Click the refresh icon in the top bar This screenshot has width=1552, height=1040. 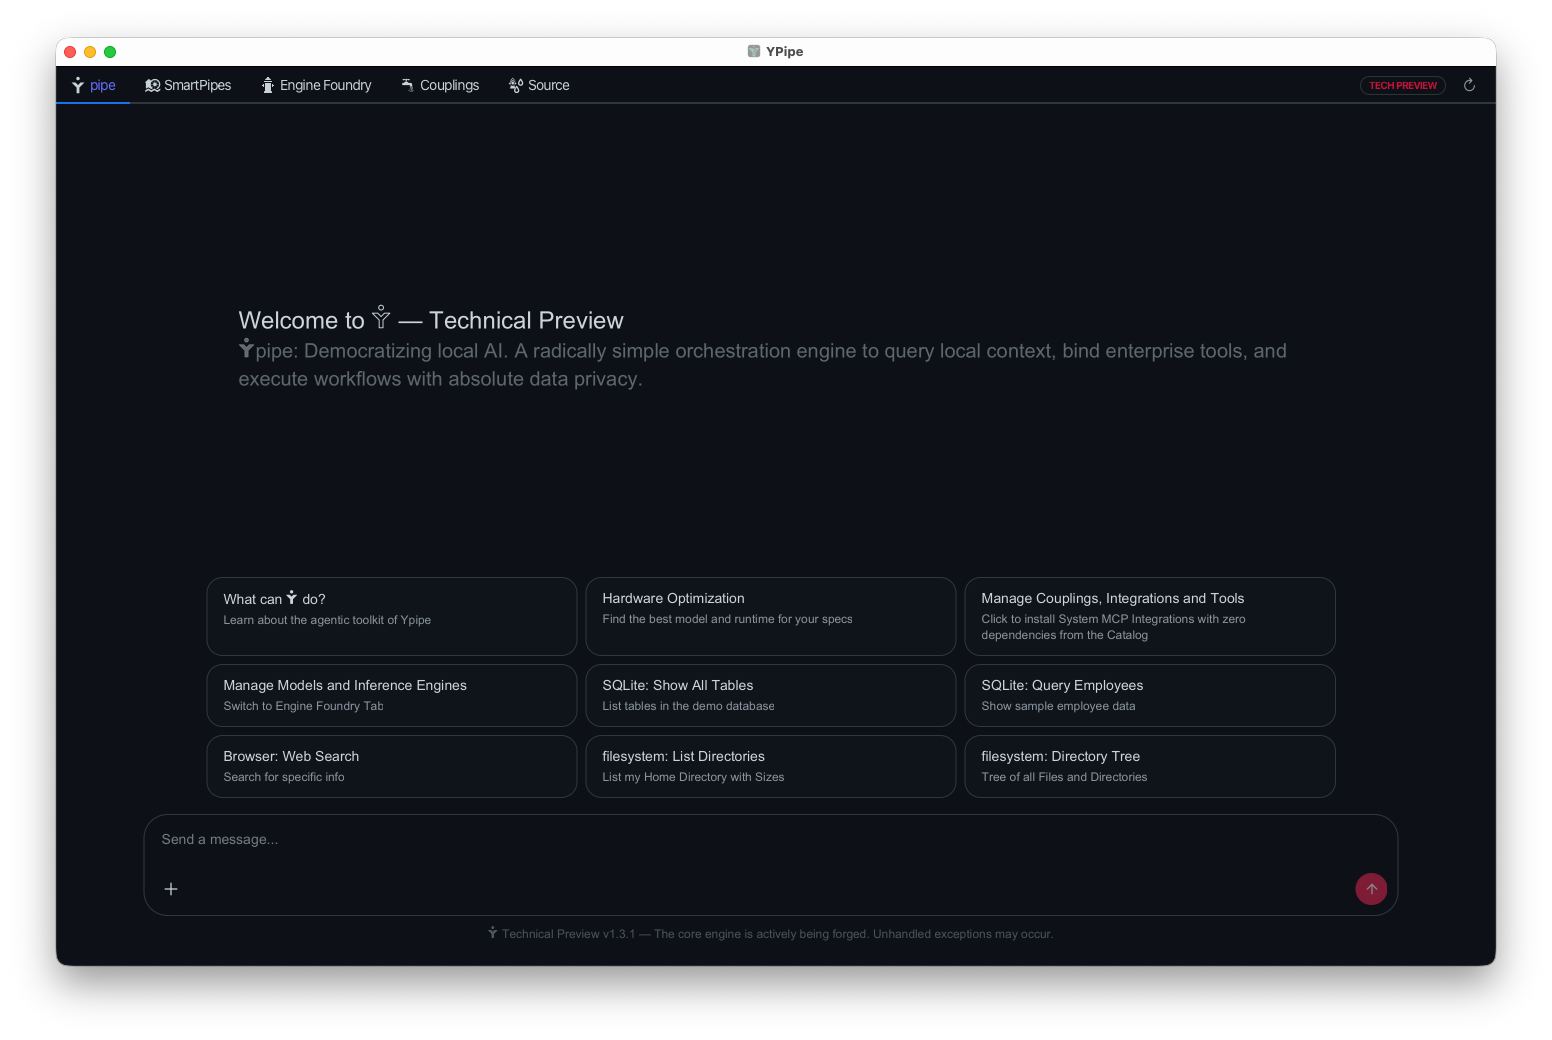1469,85
